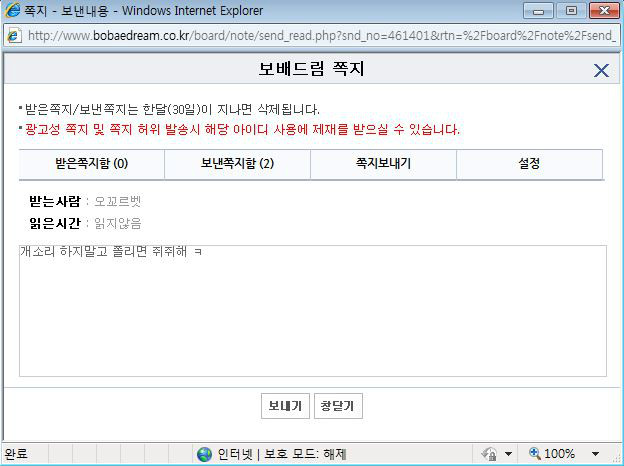
Task: Open the 받은쪽지함 (0) tab
Action: 91,164
